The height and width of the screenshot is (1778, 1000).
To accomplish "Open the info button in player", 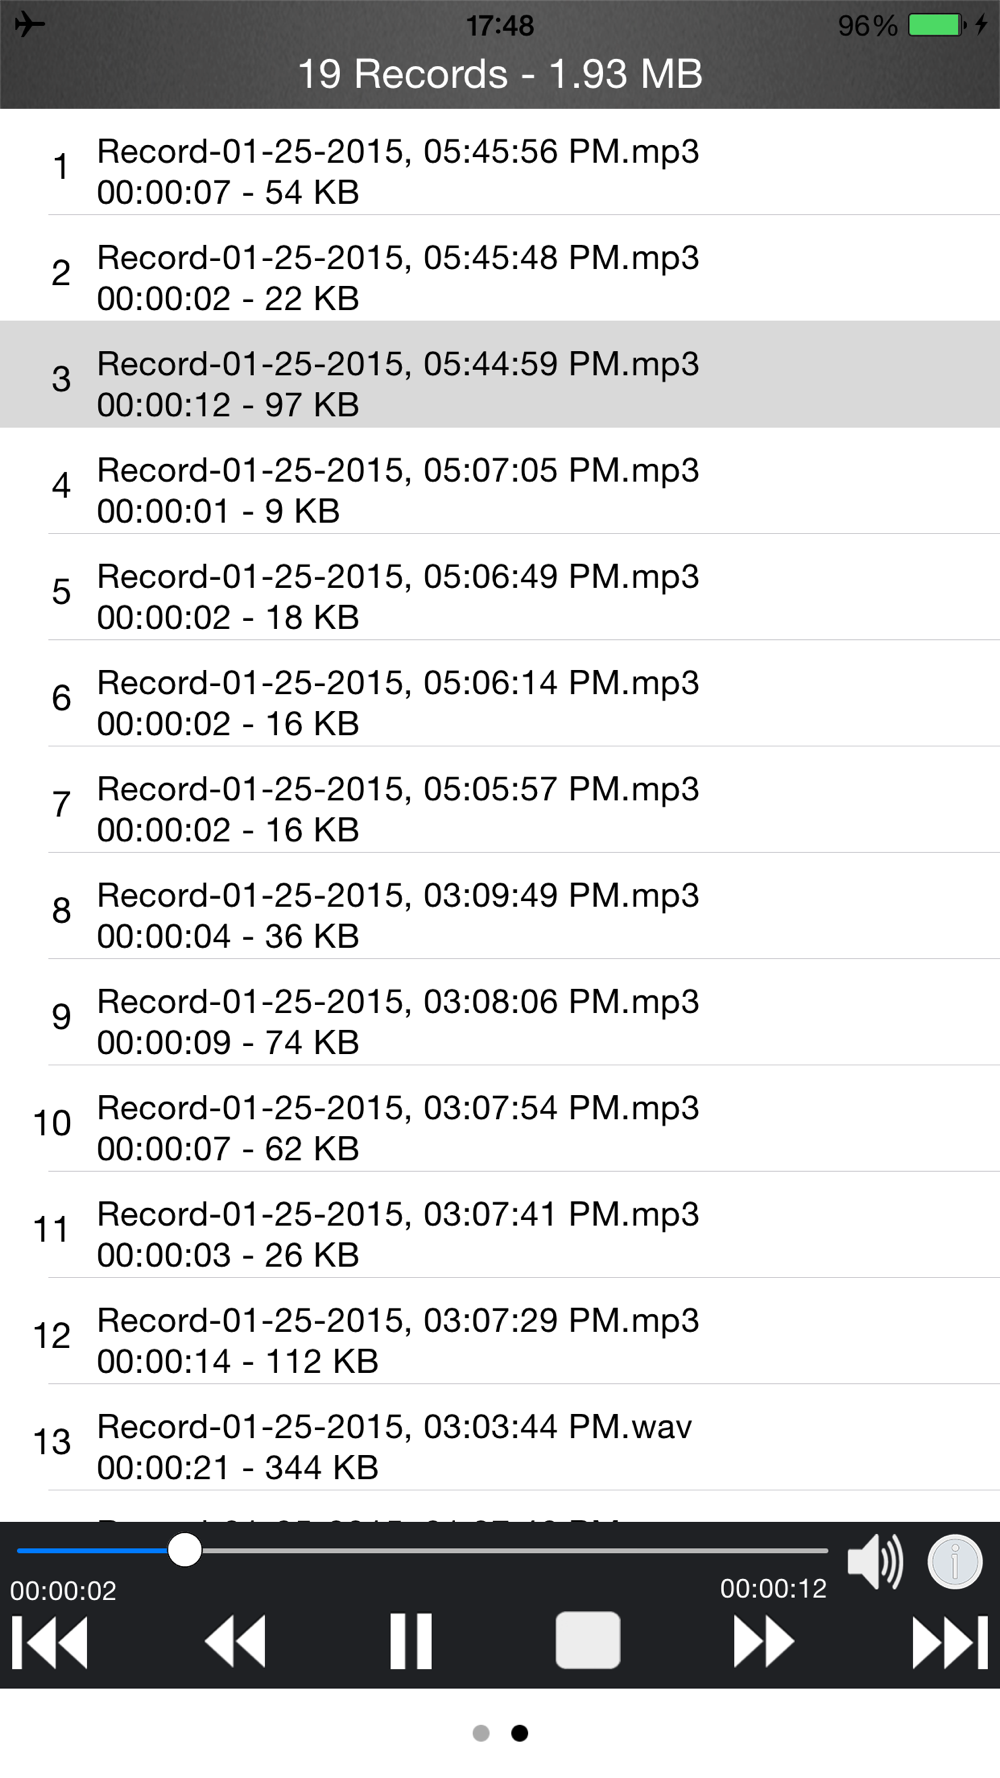I will [x=955, y=1561].
